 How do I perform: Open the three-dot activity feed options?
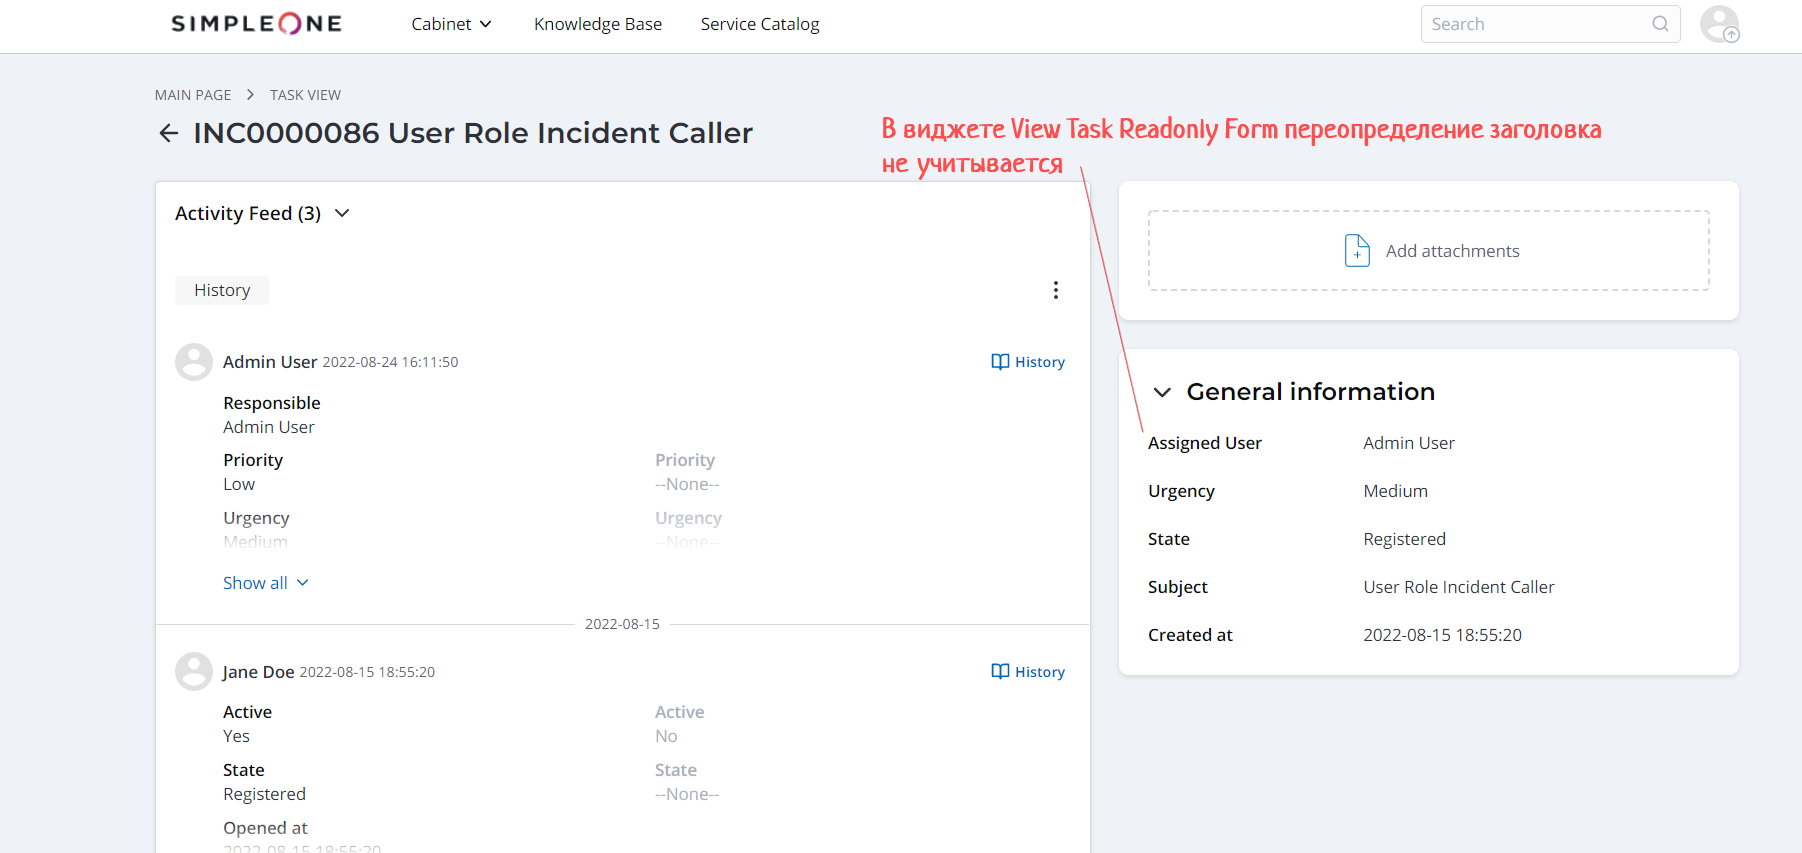[1056, 290]
